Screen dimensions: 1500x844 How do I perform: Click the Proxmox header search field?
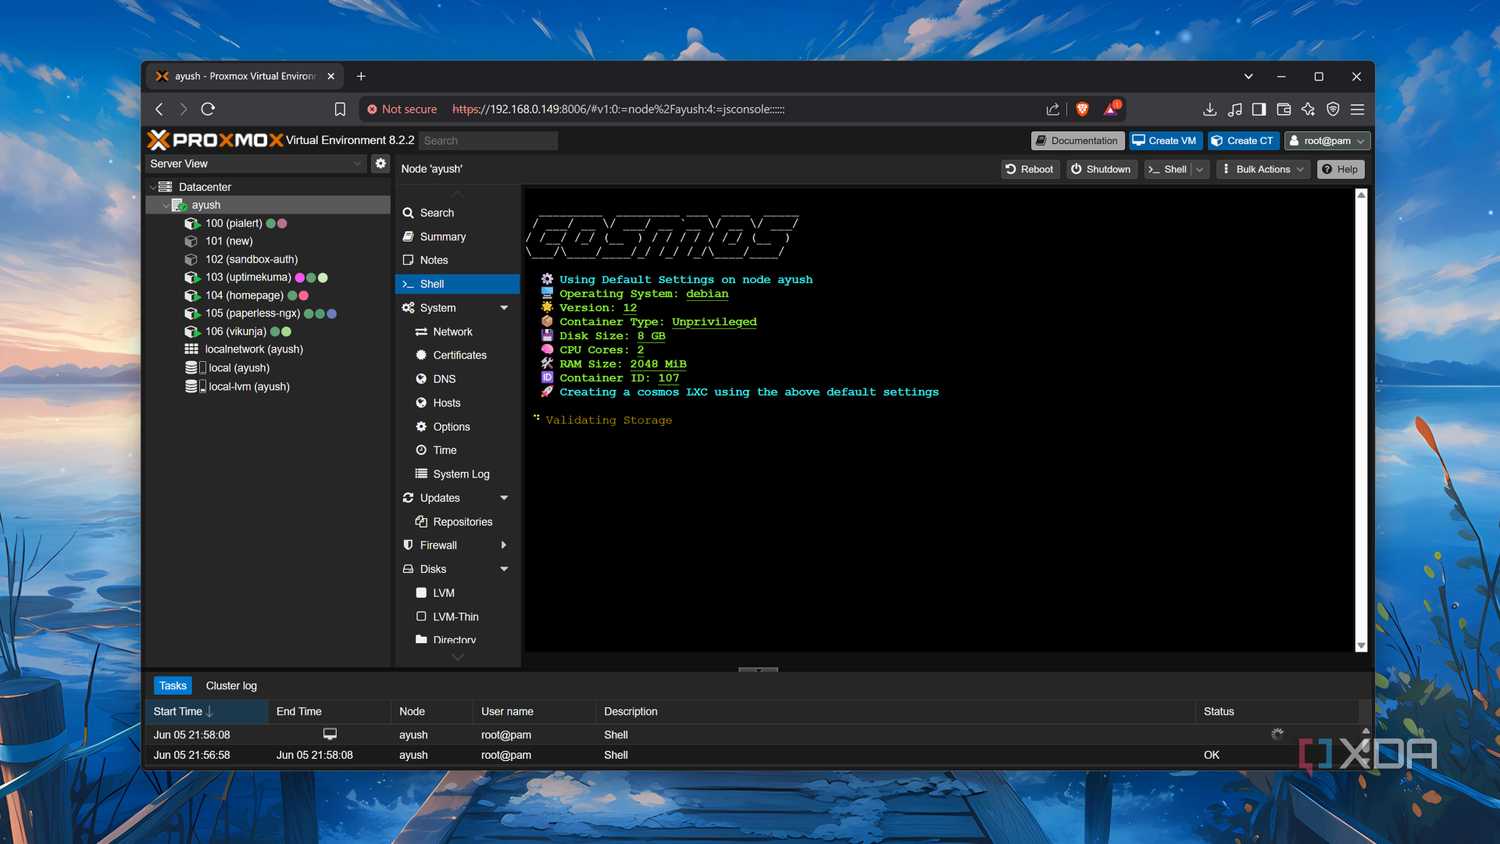coord(488,141)
